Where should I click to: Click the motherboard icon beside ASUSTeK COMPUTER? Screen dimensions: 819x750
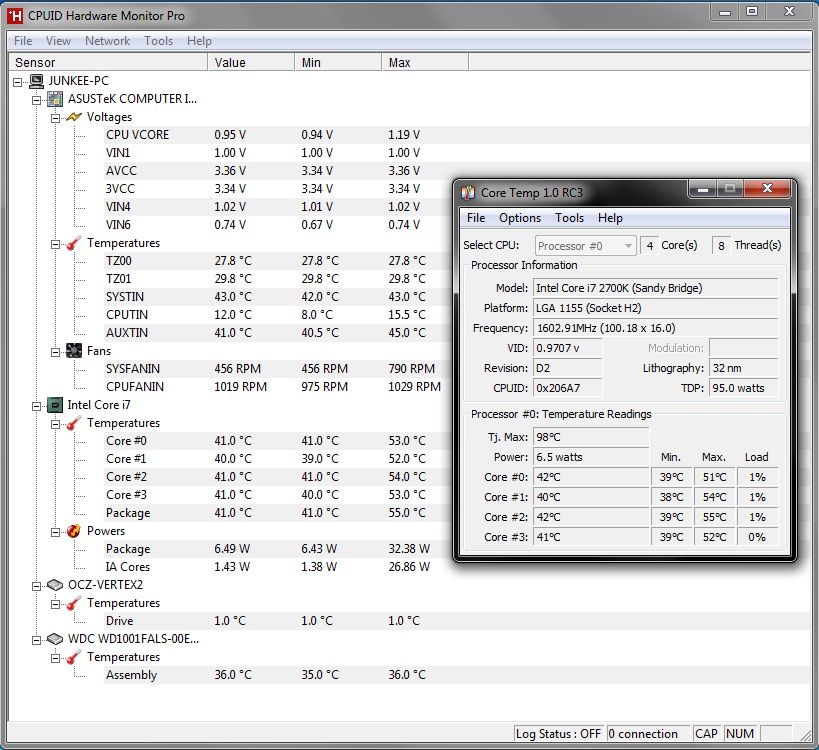pyautogui.click(x=55, y=99)
